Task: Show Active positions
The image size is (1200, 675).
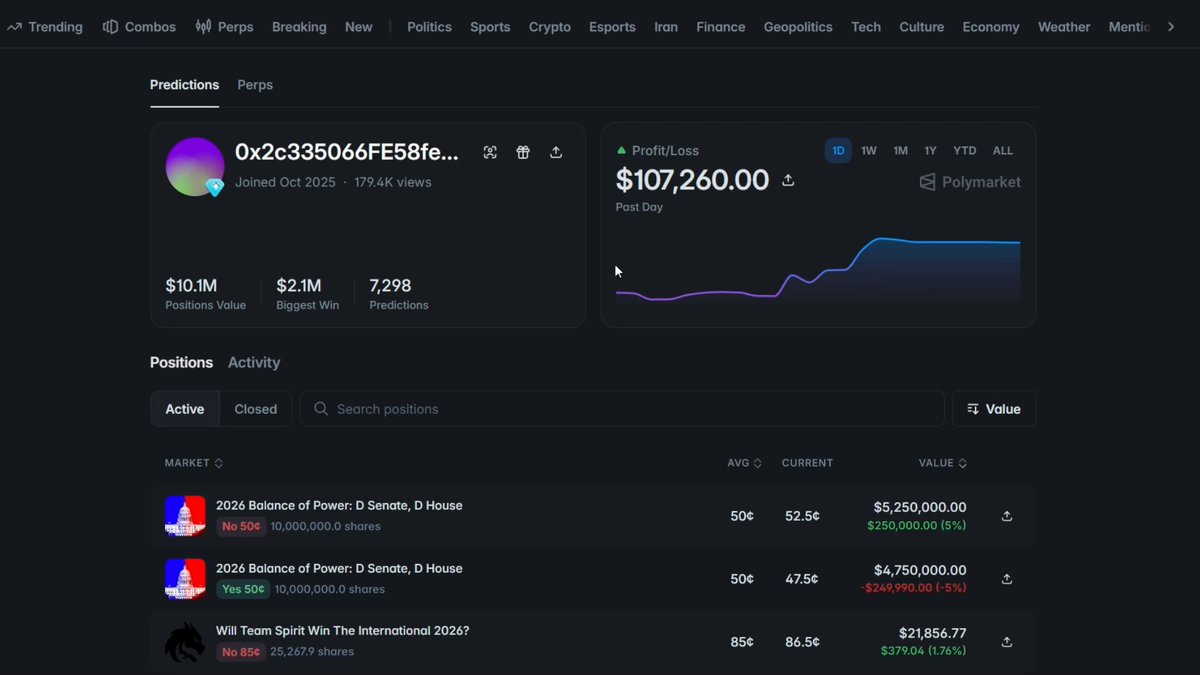Action: (185, 409)
